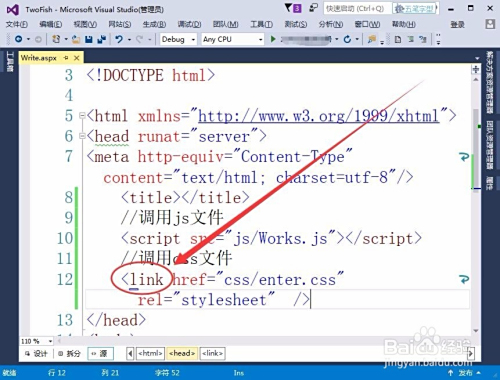Click the toolbar icon right of the new page icon
The image size is (500, 380).
411,39
